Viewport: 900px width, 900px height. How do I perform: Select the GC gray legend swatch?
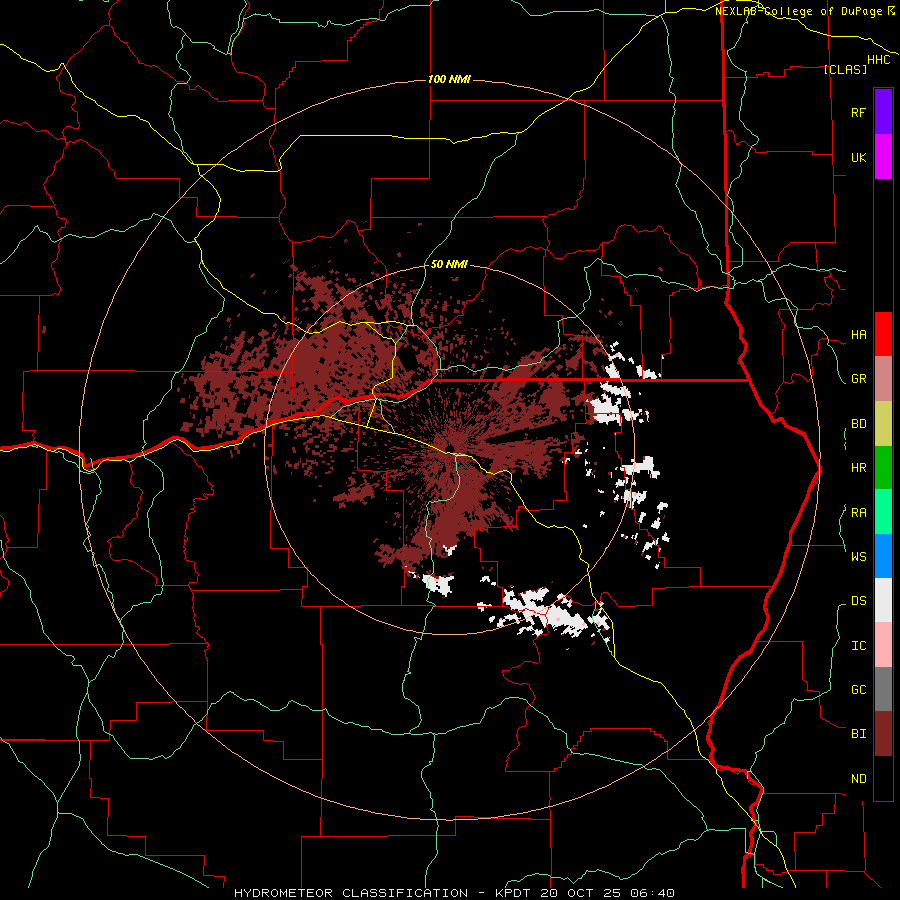tap(883, 689)
